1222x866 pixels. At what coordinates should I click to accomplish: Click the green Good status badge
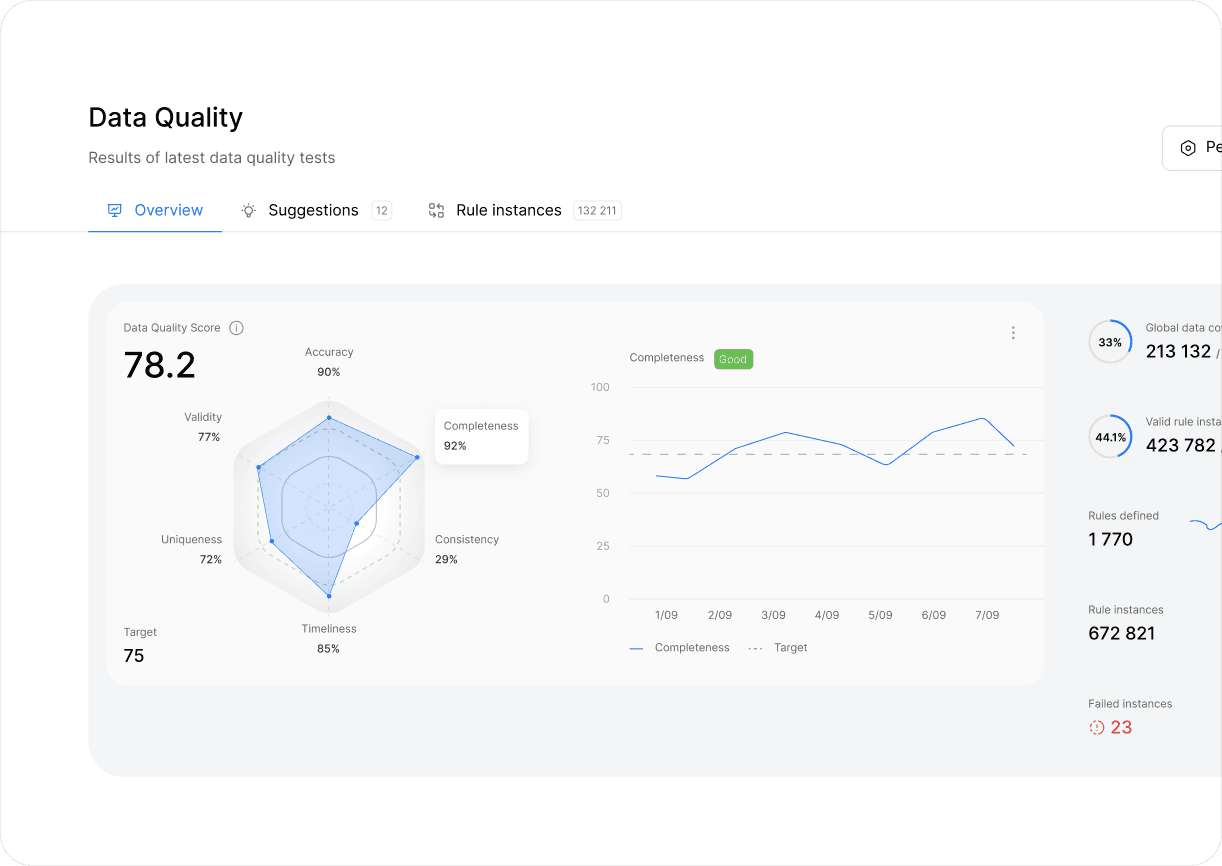click(x=733, y=359)
